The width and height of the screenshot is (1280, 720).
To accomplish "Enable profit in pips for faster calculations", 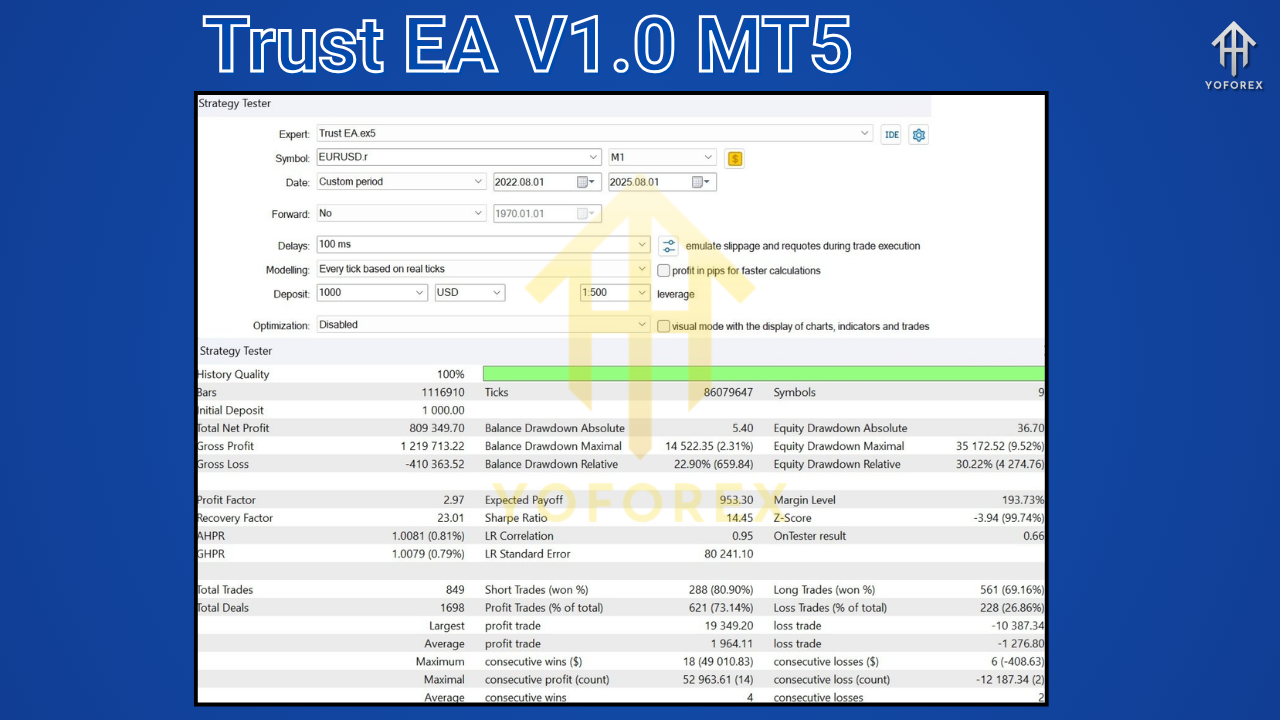I will pos(663,270).
